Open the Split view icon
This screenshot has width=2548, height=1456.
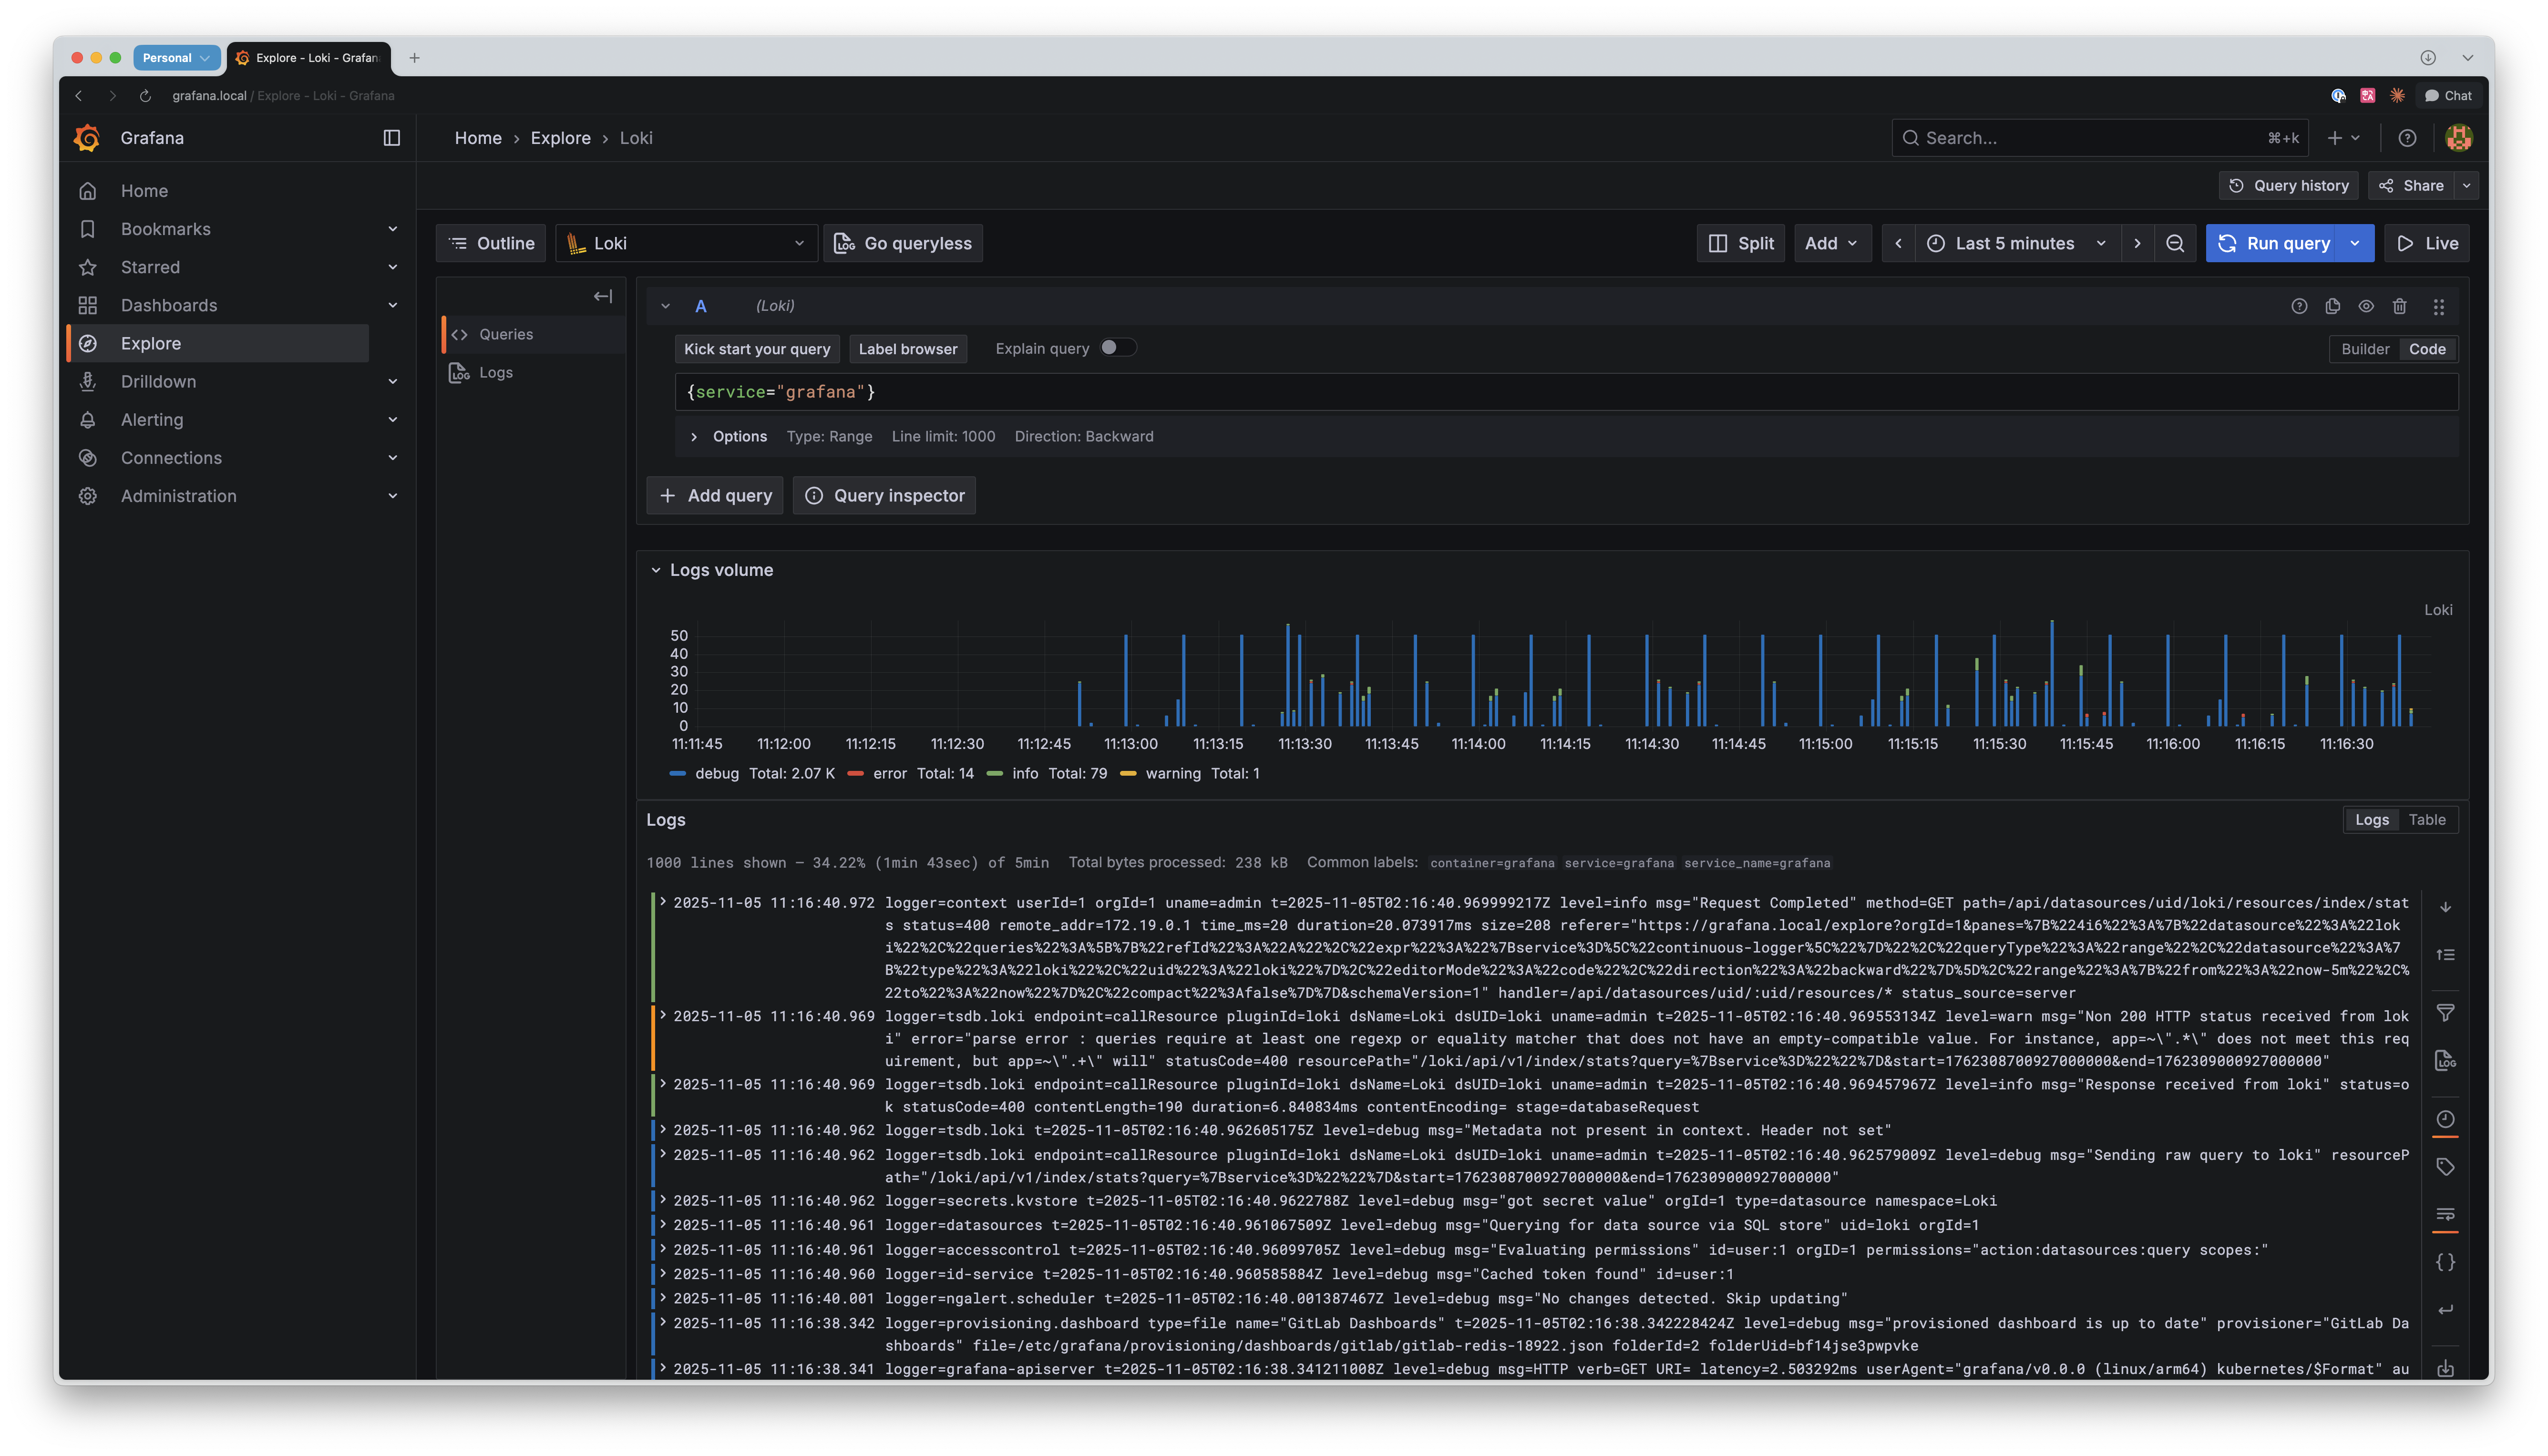[x=1740, y=242]
